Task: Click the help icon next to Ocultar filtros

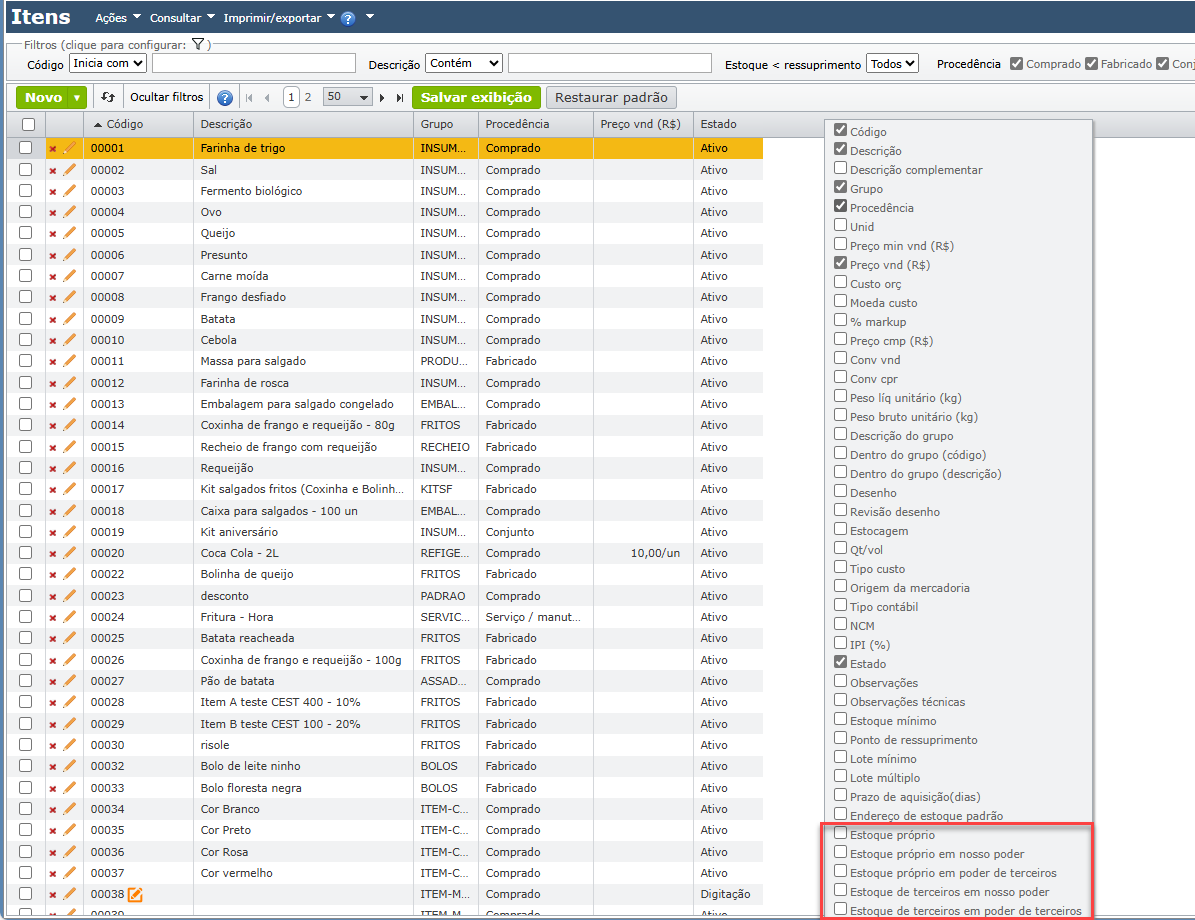Action: point(224,98)
